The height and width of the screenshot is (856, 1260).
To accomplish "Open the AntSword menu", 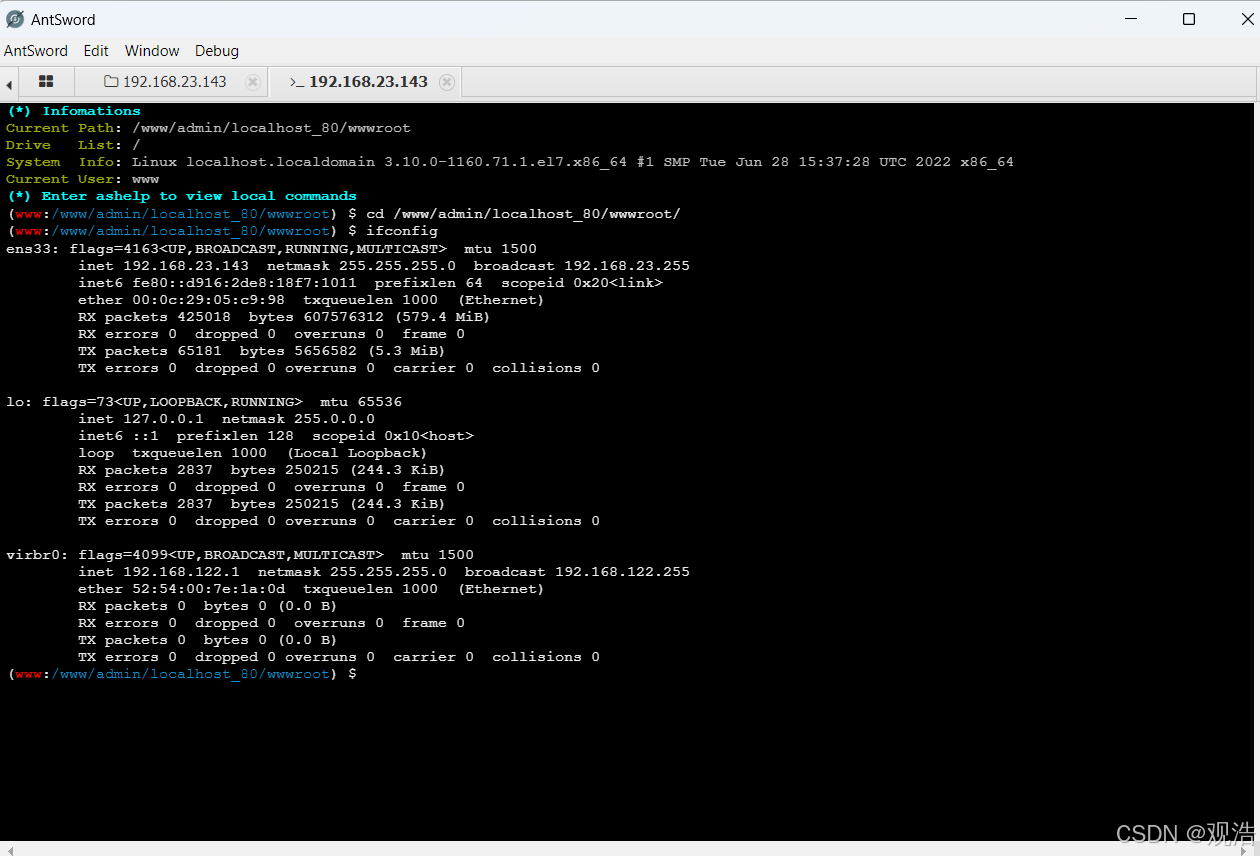I will pyautogui.click(x=36, y=51).
